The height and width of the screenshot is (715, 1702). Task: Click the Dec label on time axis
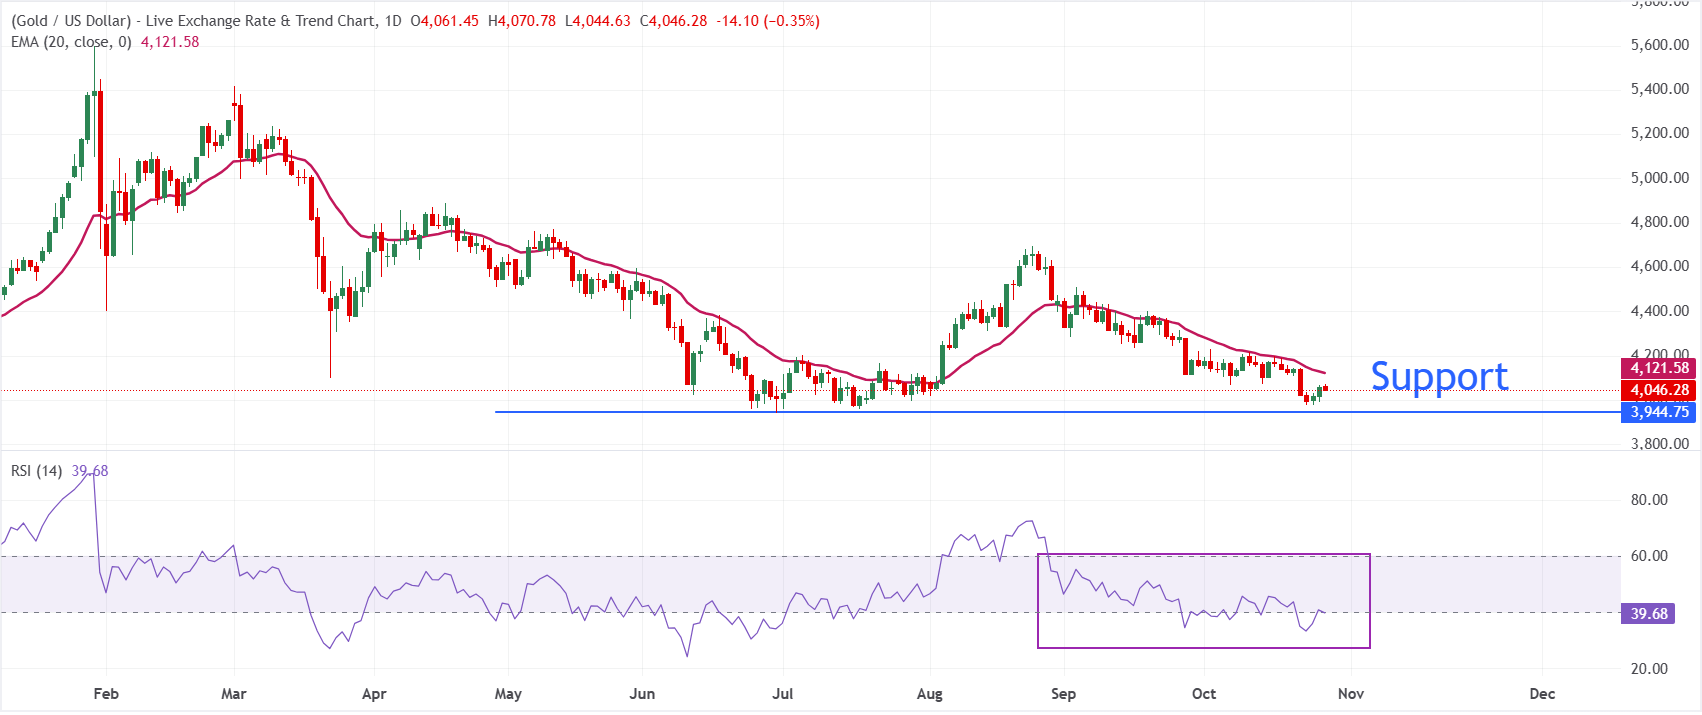click(1542, 694)
